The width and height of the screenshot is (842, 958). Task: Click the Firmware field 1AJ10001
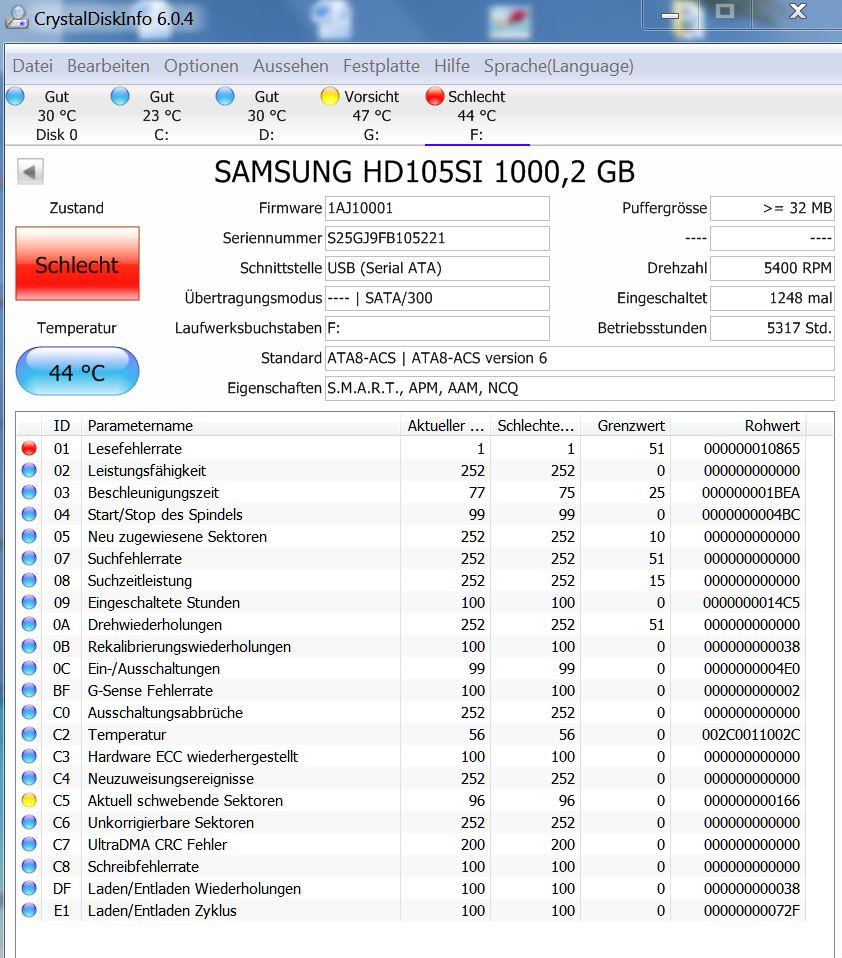tap(437, 208)
